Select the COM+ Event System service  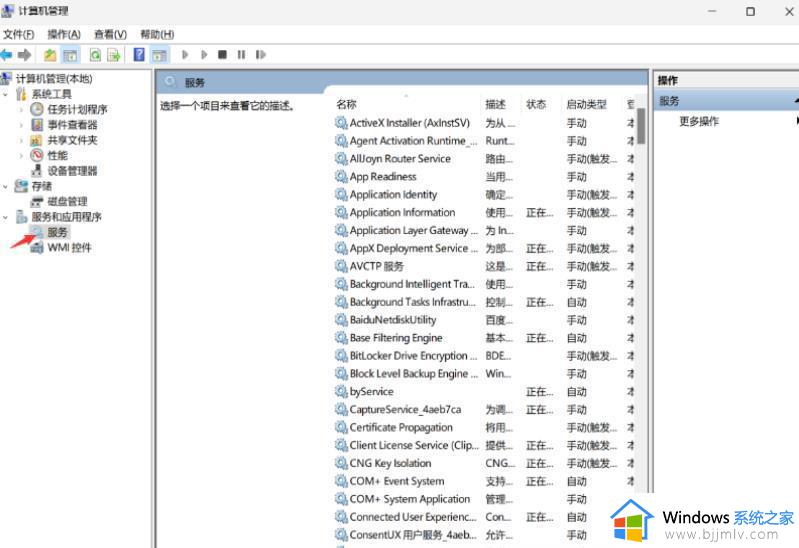[397, 481]
